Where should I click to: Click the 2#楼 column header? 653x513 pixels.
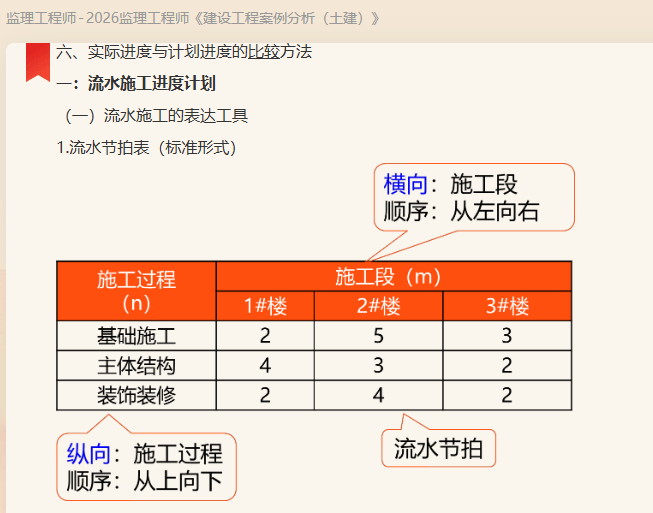click(x=378, y=306)
